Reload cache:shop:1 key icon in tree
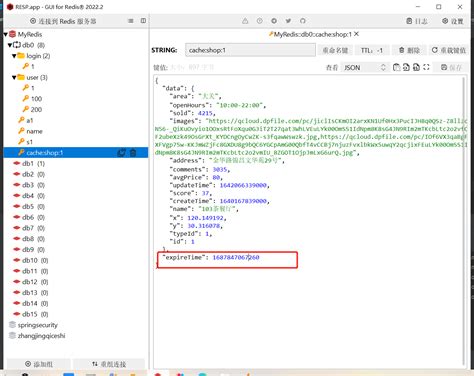 point(121,153)
